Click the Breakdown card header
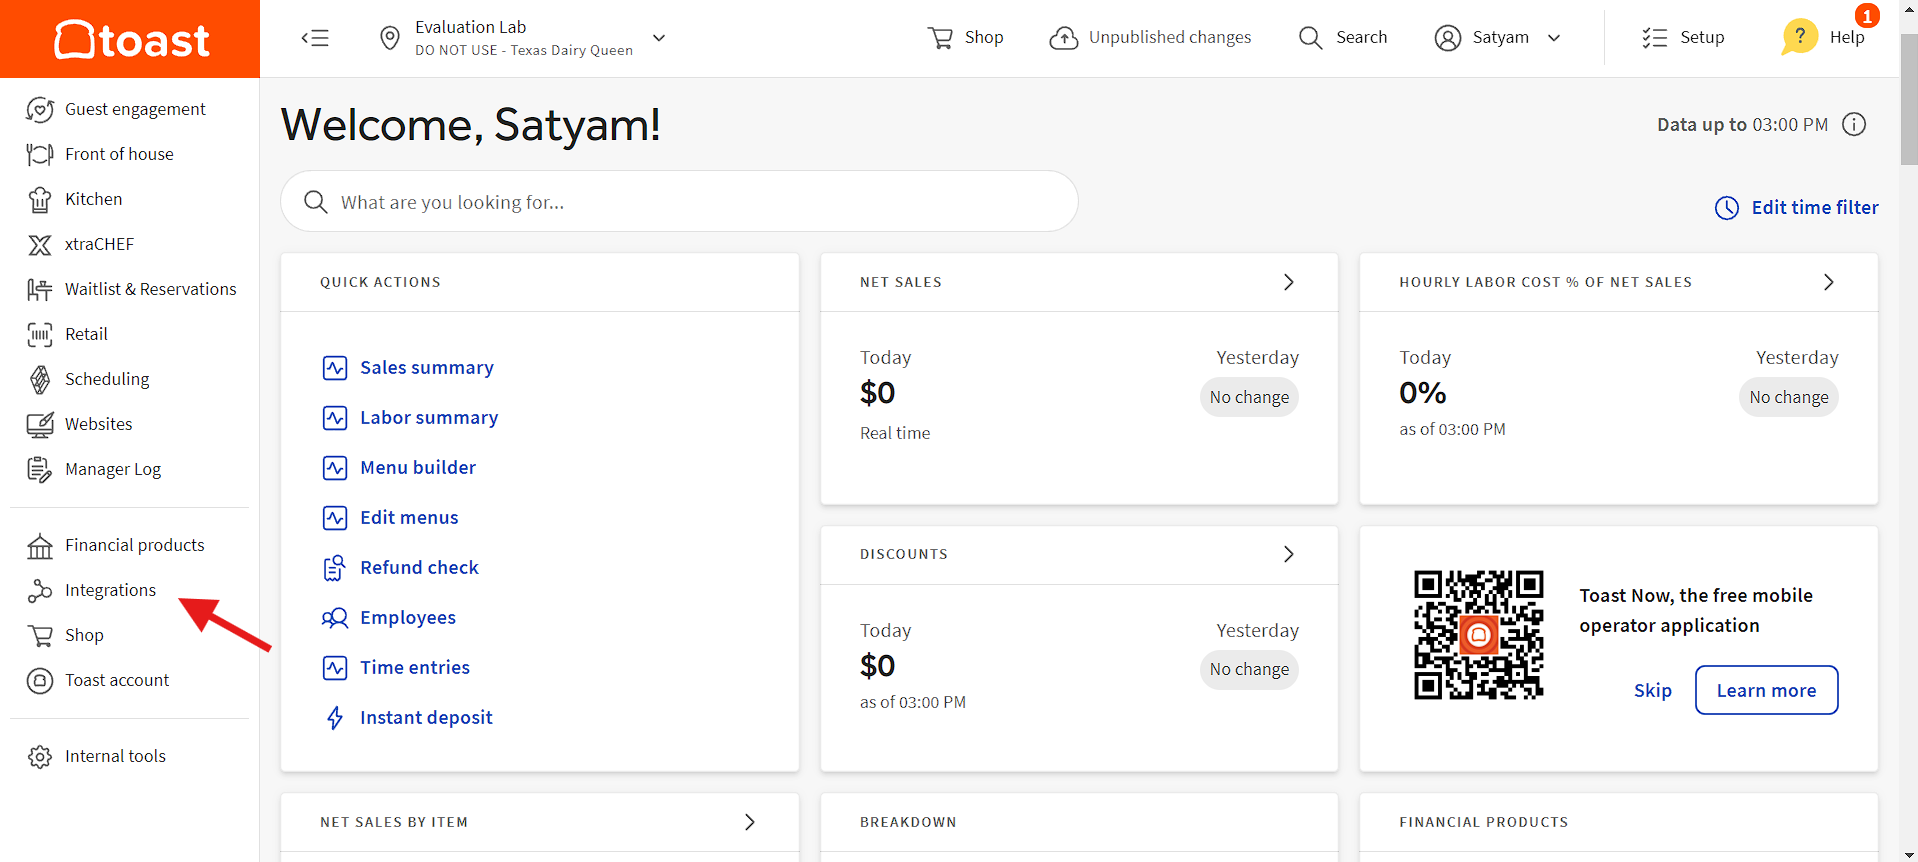This screenshot has width=1918, height=862. coord(1079,822)
